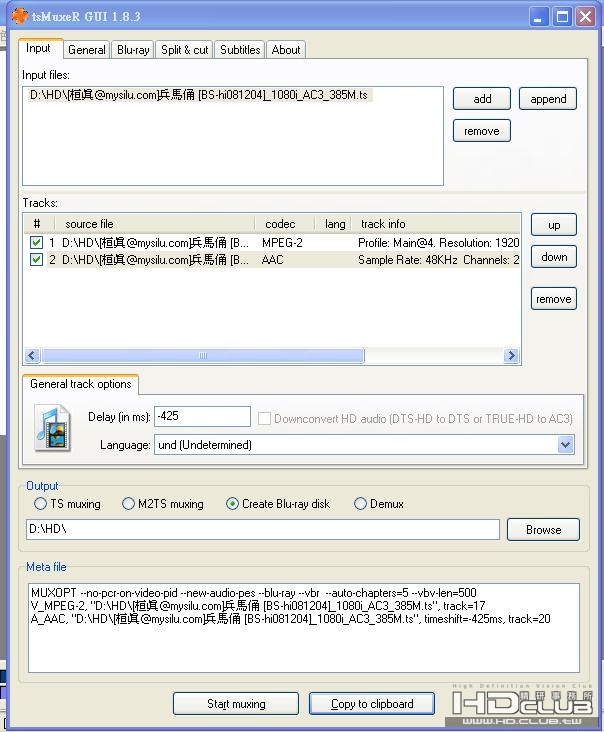Click the audio/video track icon in options

[x=53, y=428]
